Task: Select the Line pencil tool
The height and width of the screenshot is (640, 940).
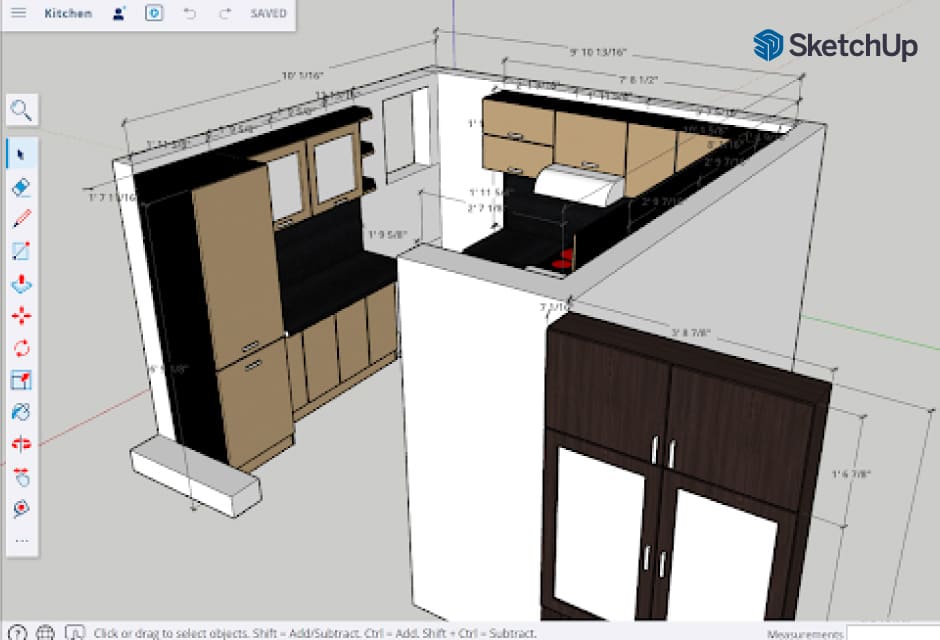Action: pyautogui.click(x=22, y=219)
